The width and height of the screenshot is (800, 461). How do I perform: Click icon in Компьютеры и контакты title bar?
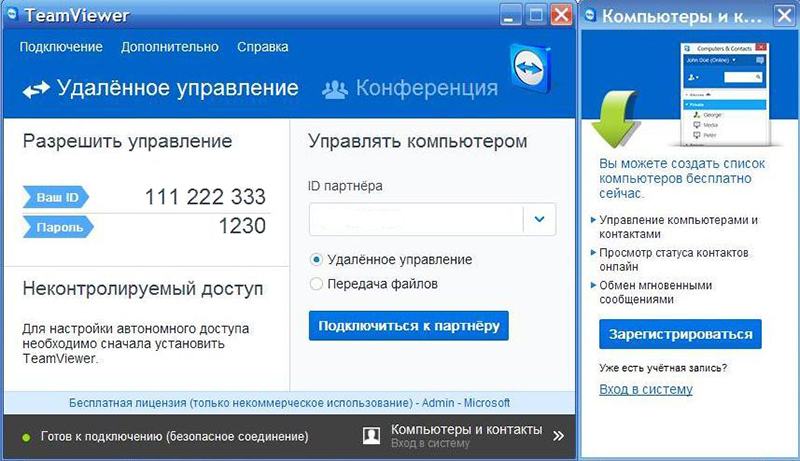[590, 14]
